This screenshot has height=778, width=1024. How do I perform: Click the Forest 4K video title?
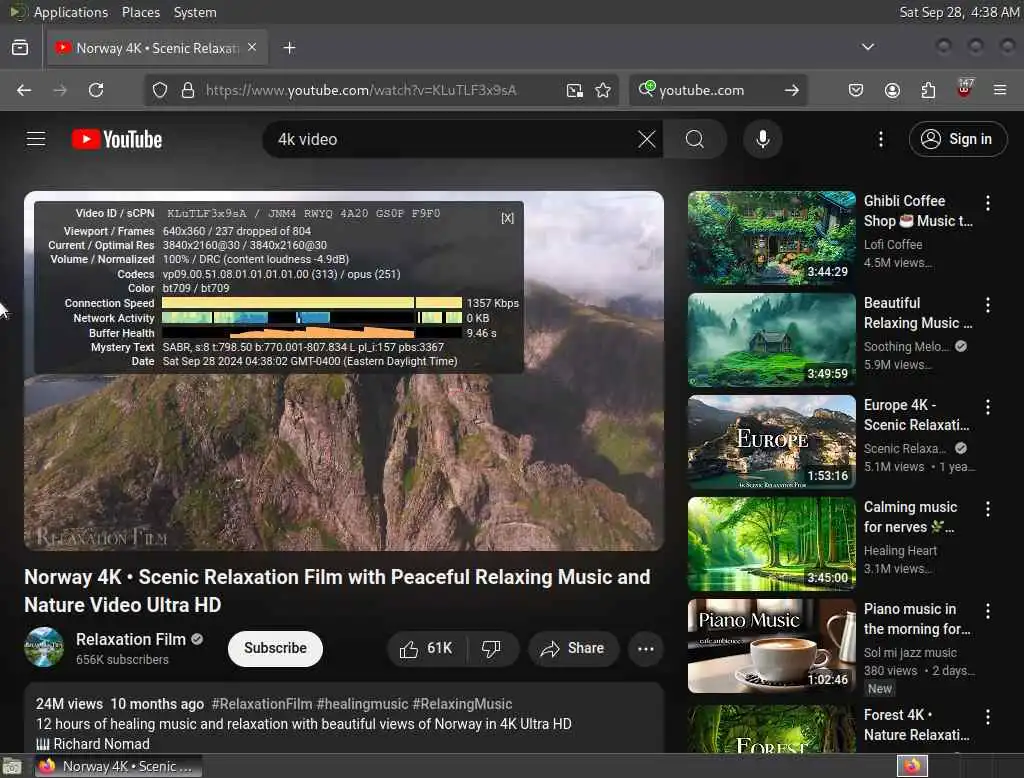[x=916, y=725]
